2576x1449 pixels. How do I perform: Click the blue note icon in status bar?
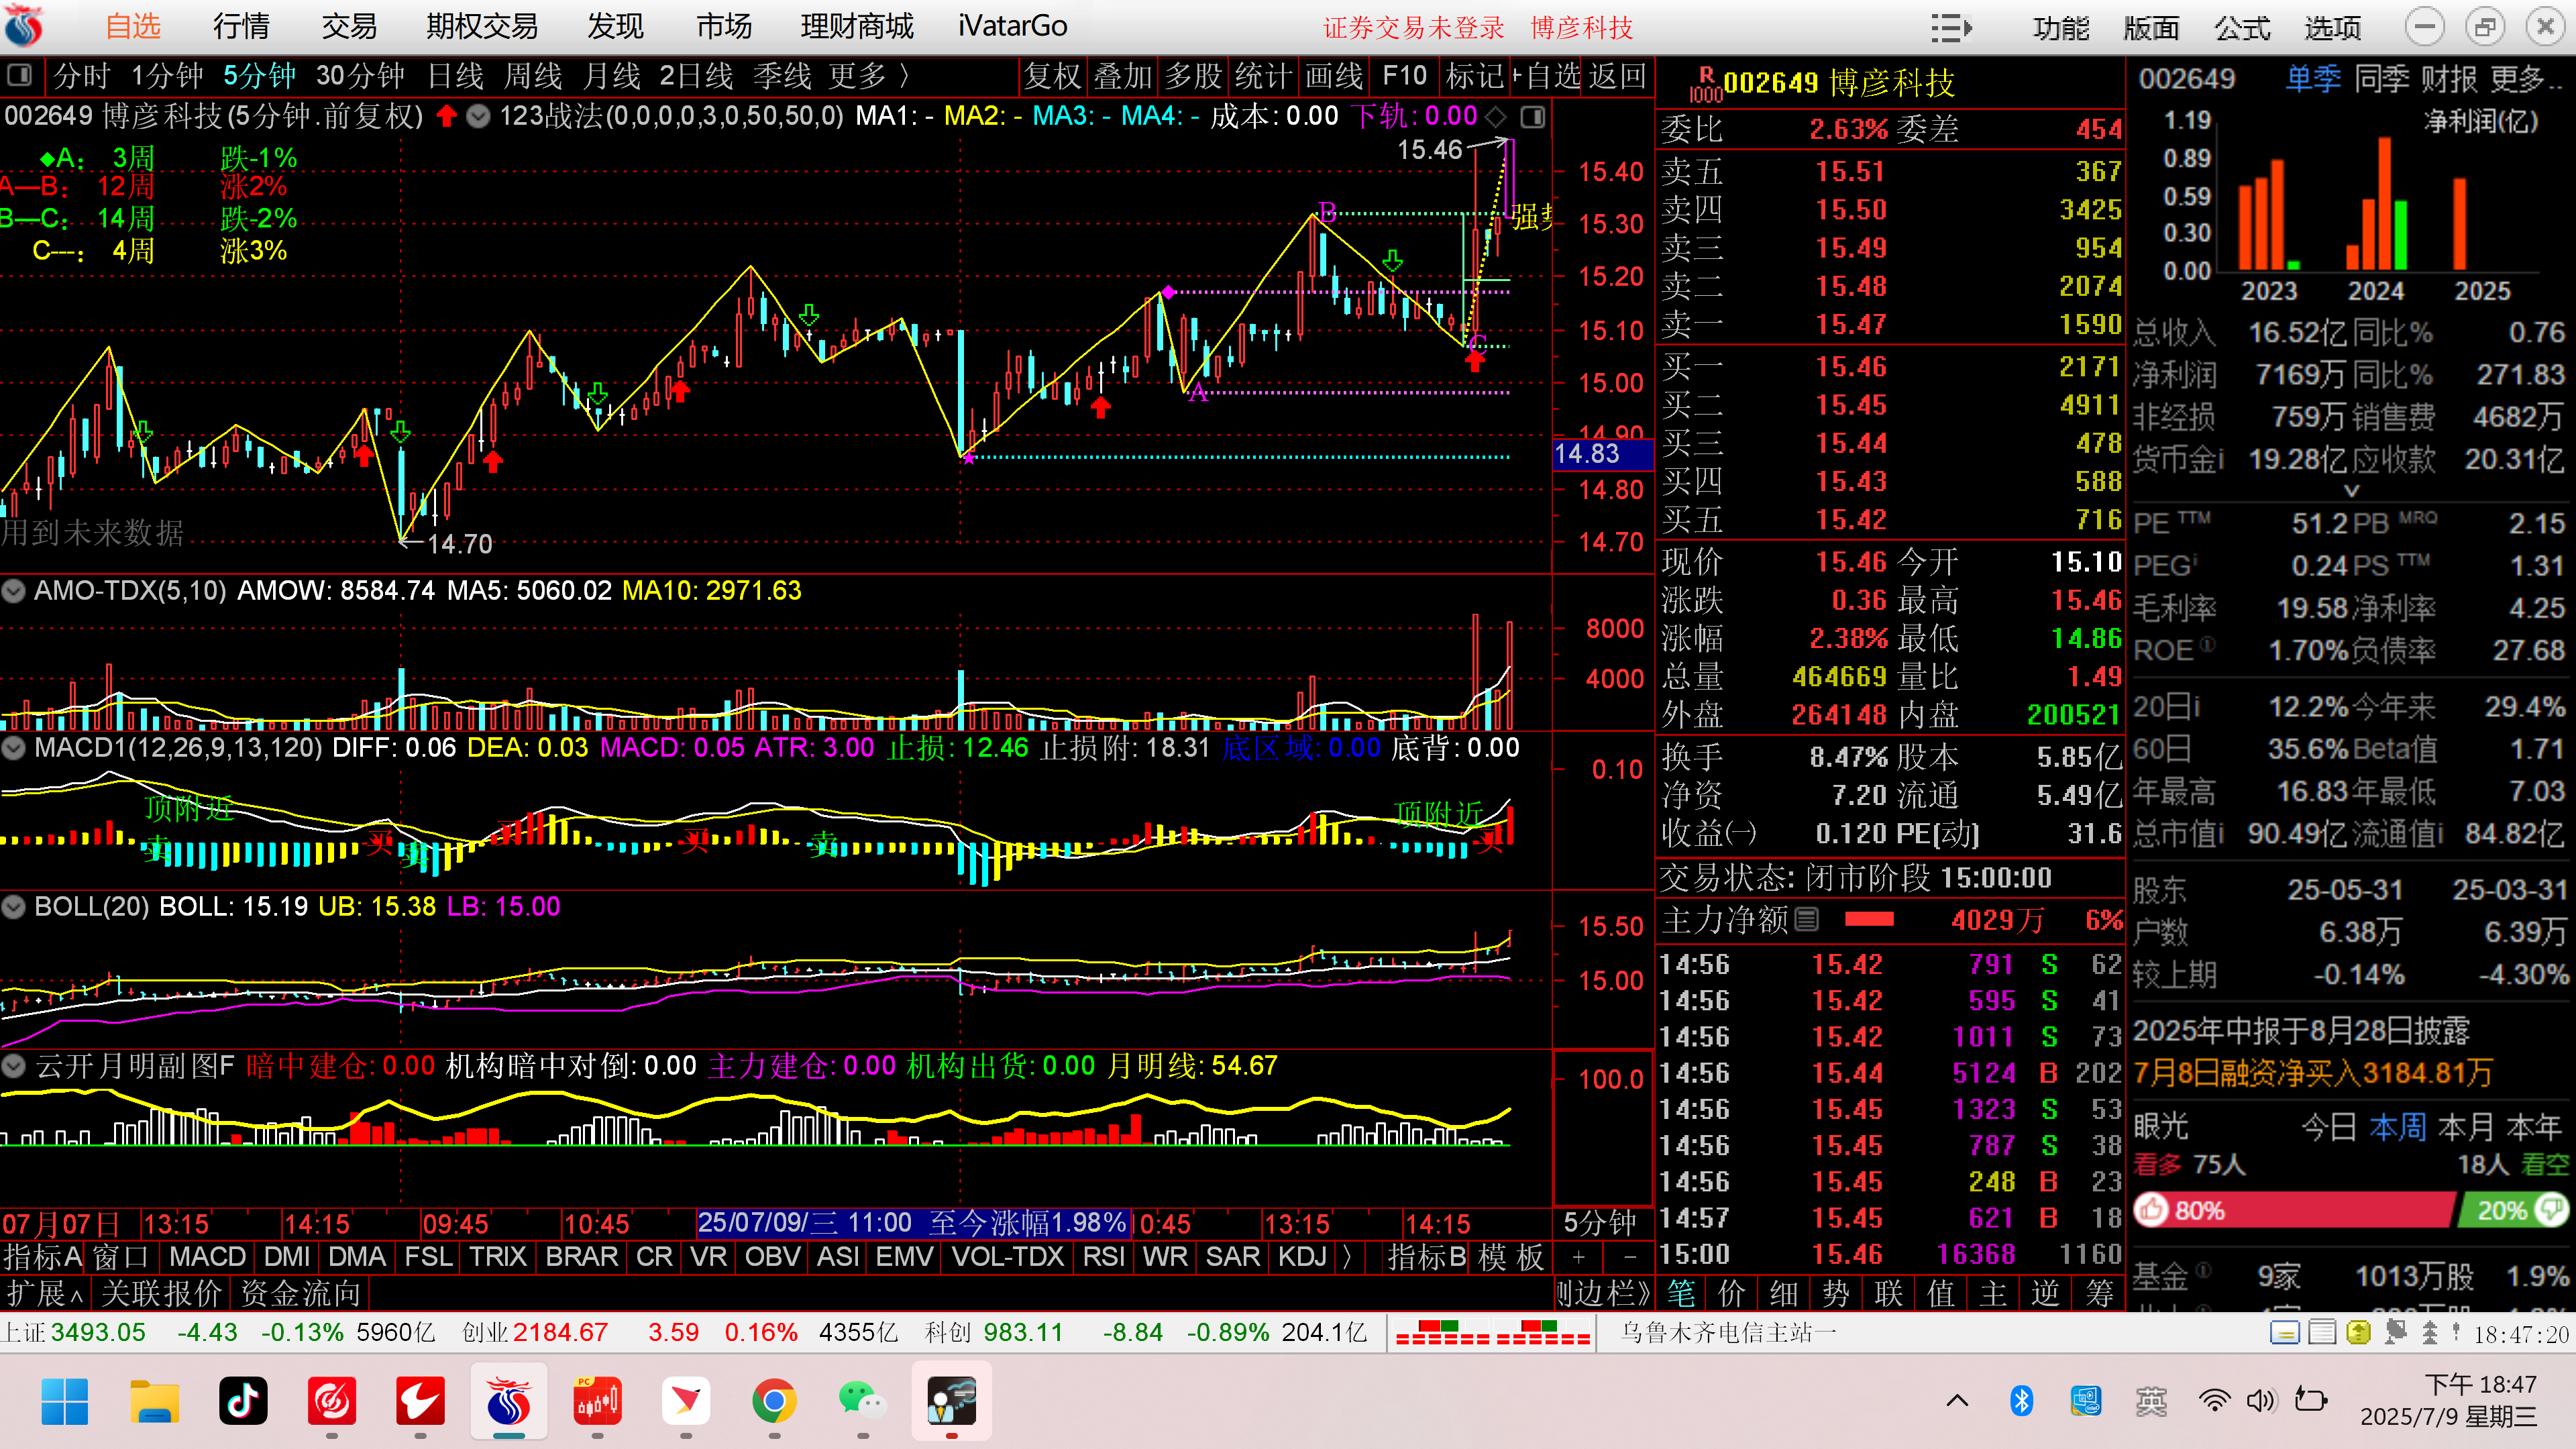coord(2285,1333)
